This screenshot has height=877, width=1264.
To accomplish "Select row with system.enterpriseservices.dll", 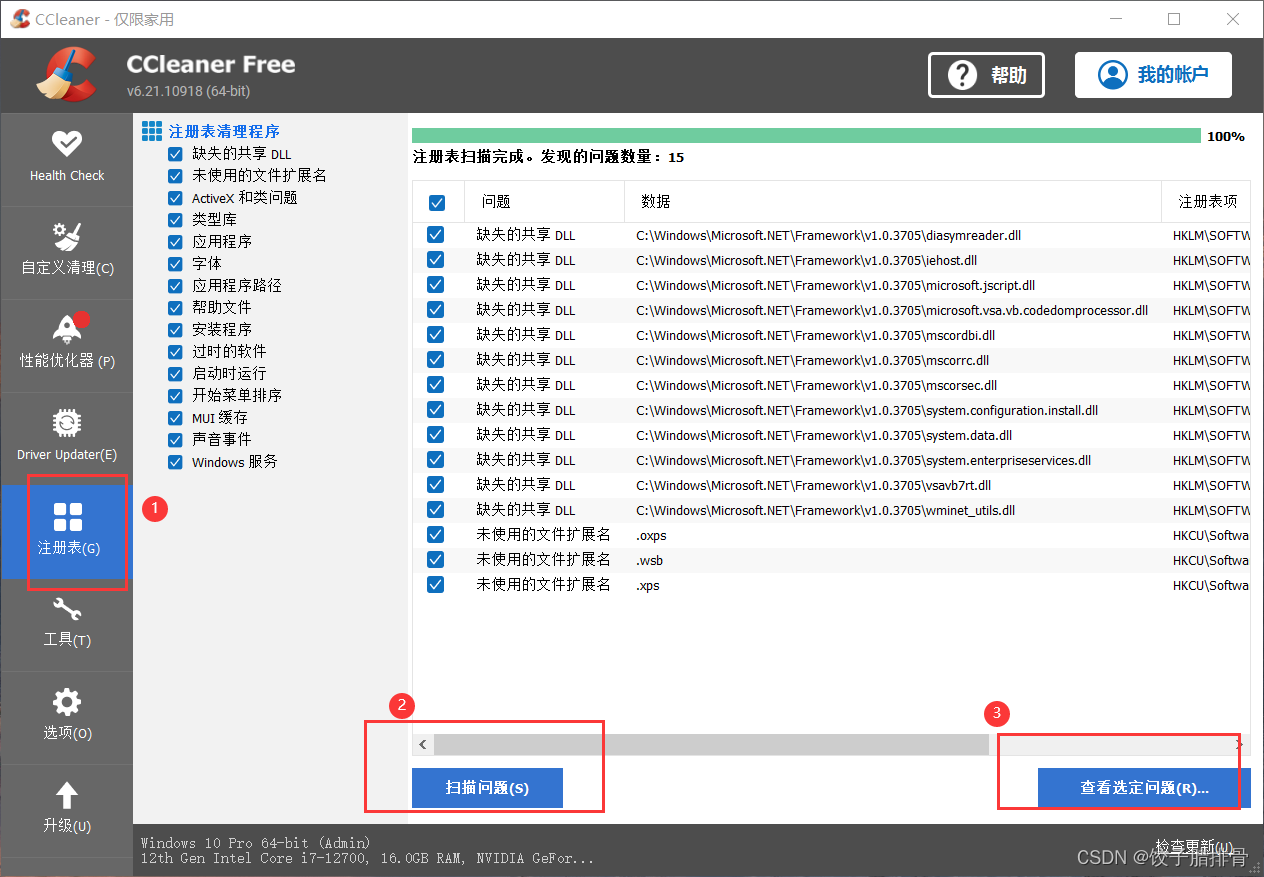I will tap(831, 460).
